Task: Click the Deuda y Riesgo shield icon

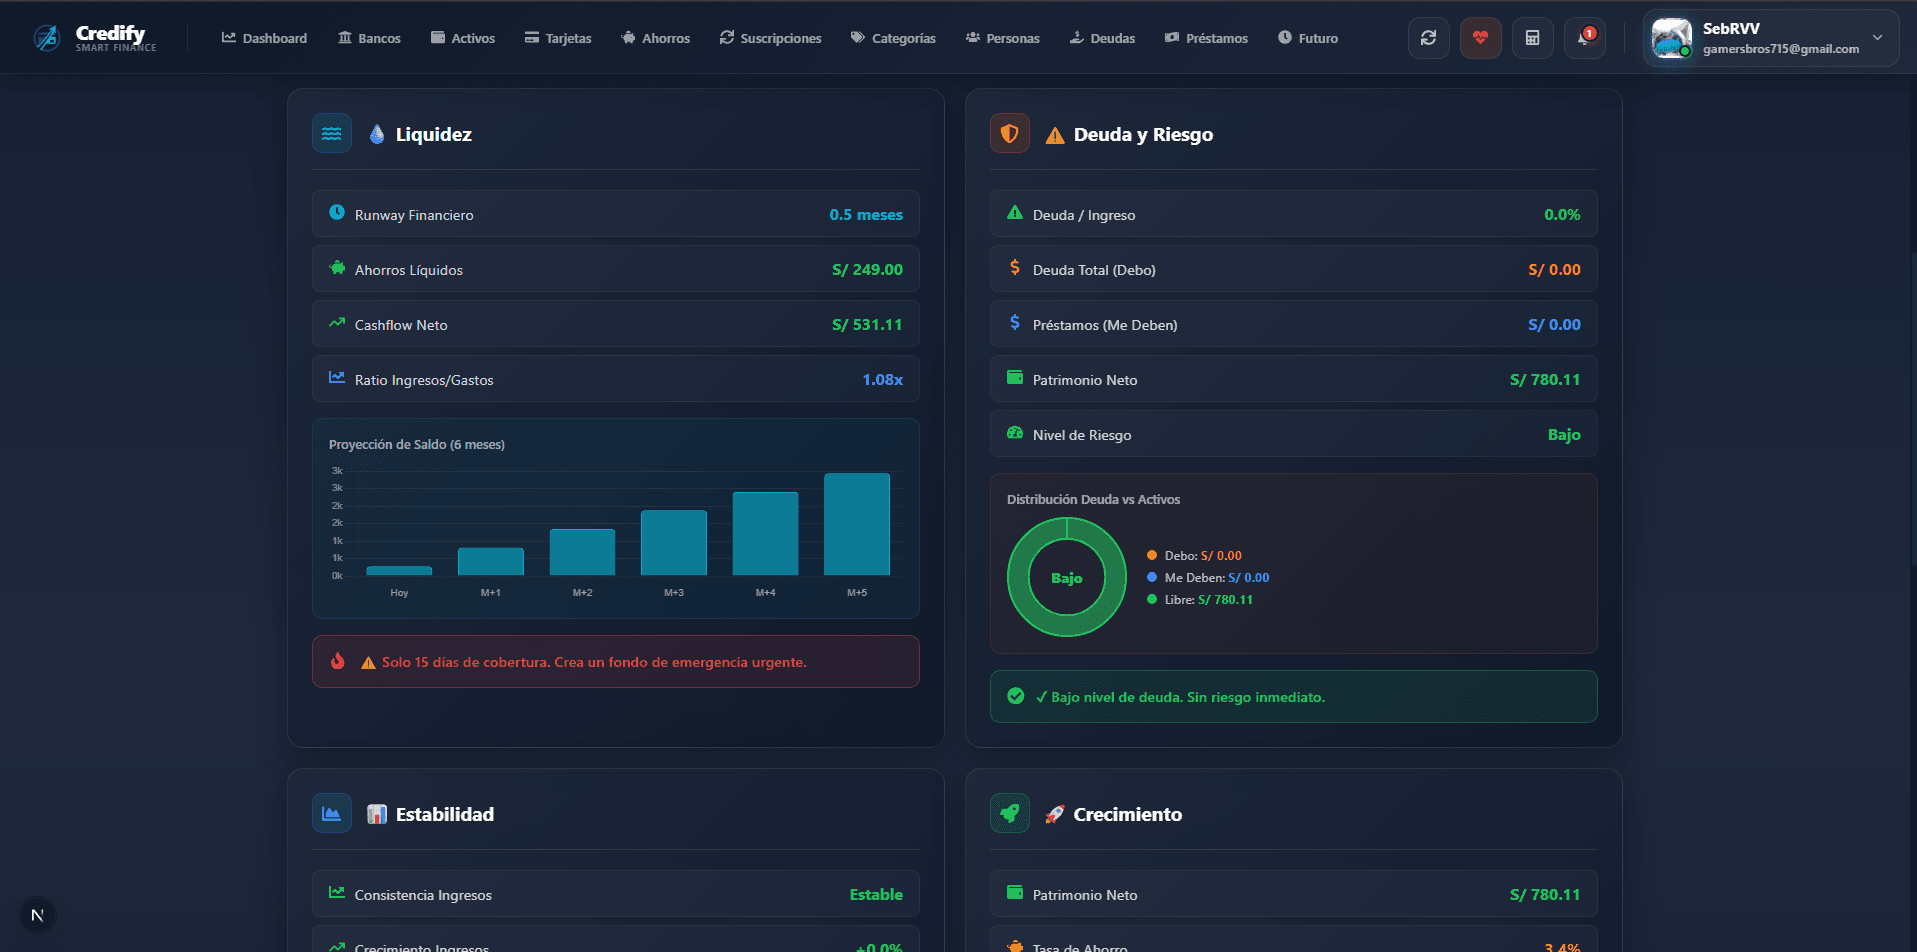Action: click(x=1009, y=132)
